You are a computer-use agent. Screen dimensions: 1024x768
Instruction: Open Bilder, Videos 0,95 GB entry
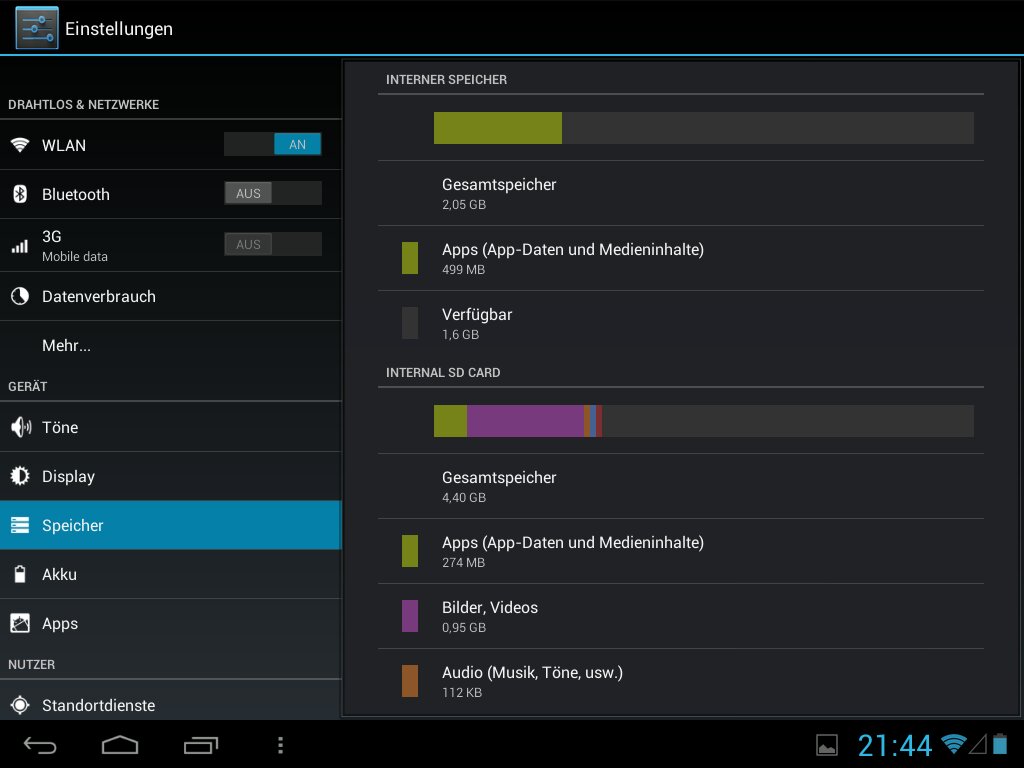pyautogui.click(x=680, y=616)
